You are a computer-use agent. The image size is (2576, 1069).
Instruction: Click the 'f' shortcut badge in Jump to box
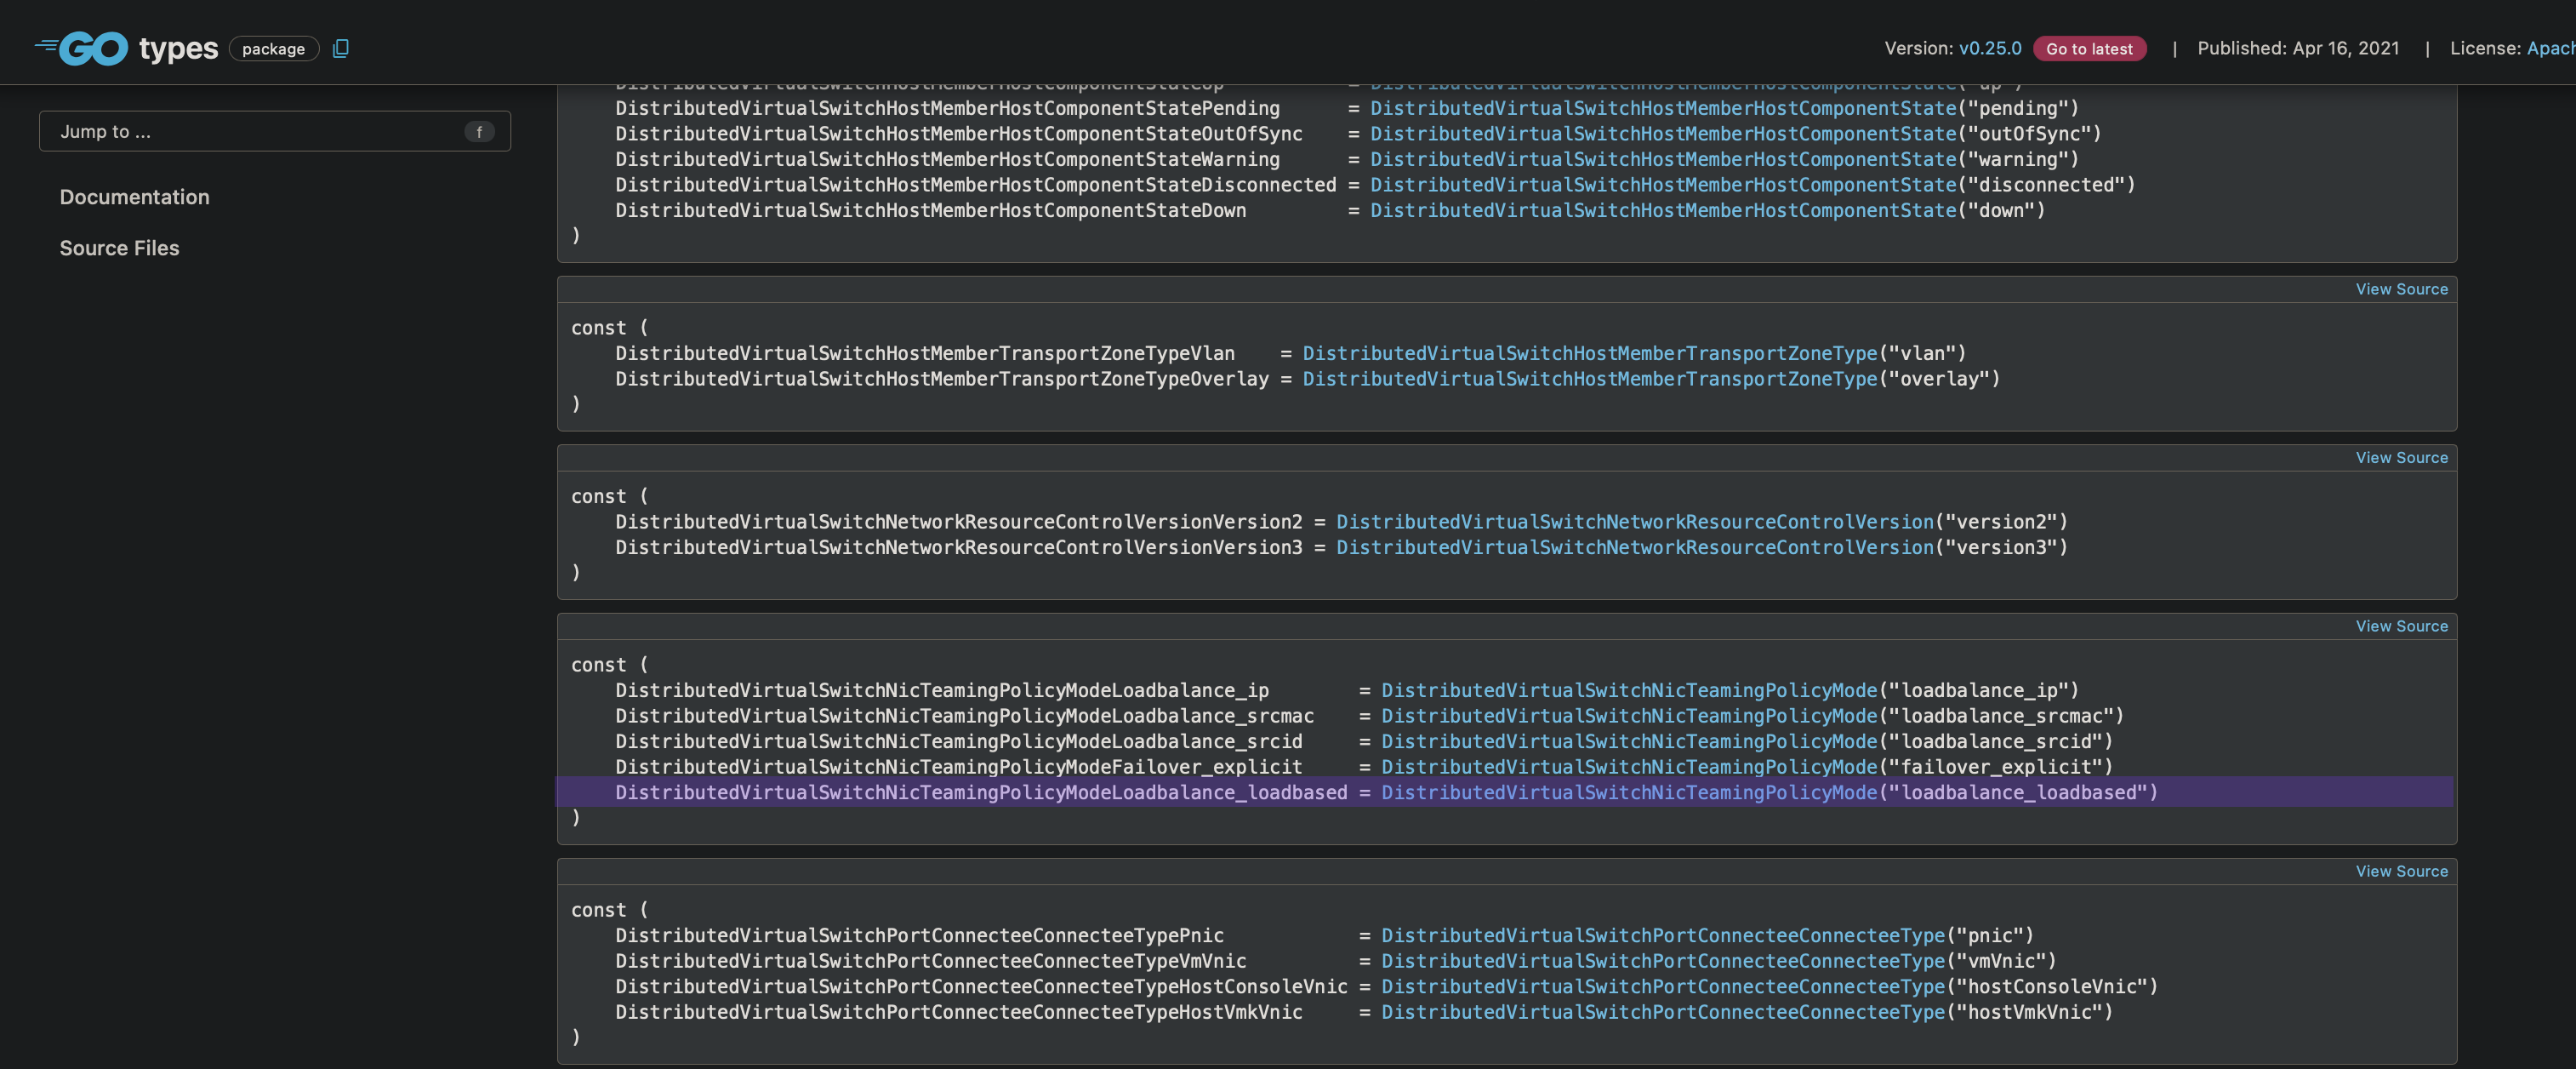[x=479, y=131]
